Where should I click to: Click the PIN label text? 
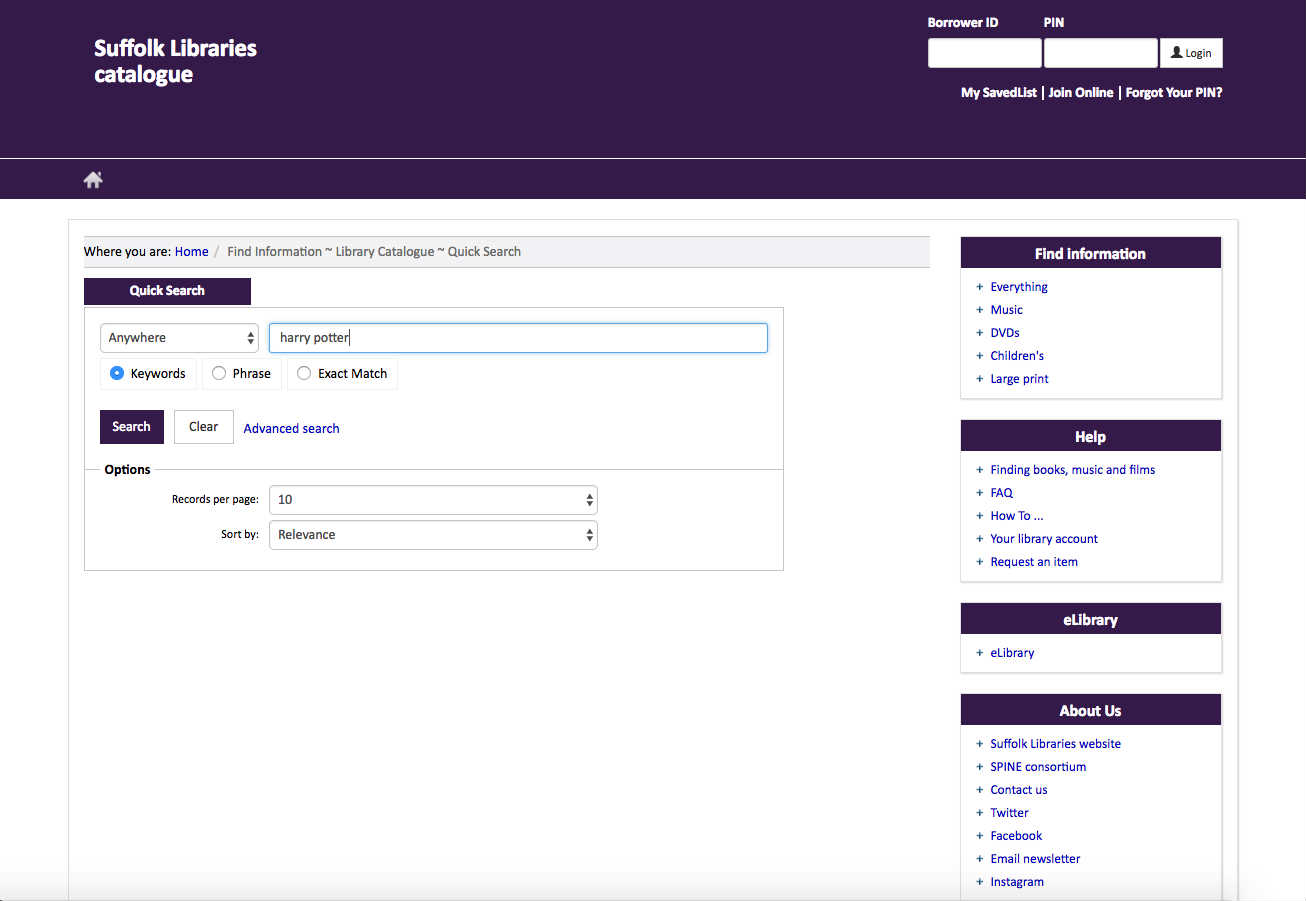tap(1054, 22)
